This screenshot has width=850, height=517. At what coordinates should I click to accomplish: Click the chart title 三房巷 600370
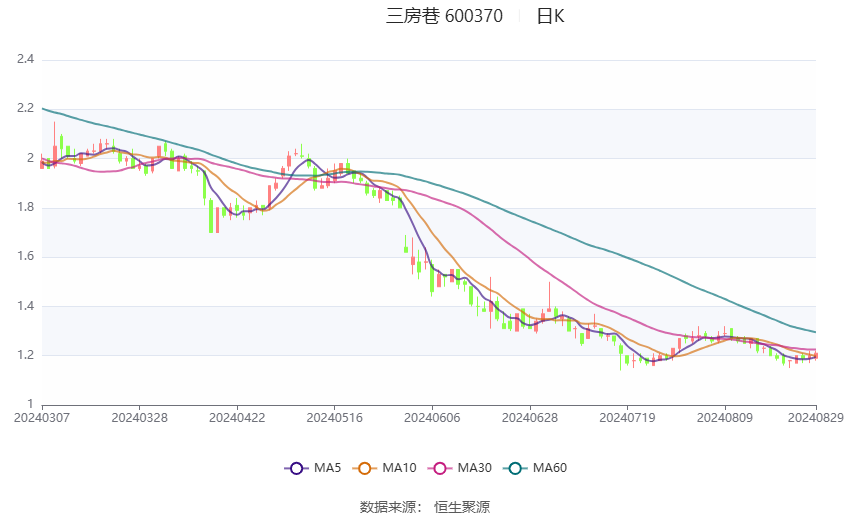444,16
